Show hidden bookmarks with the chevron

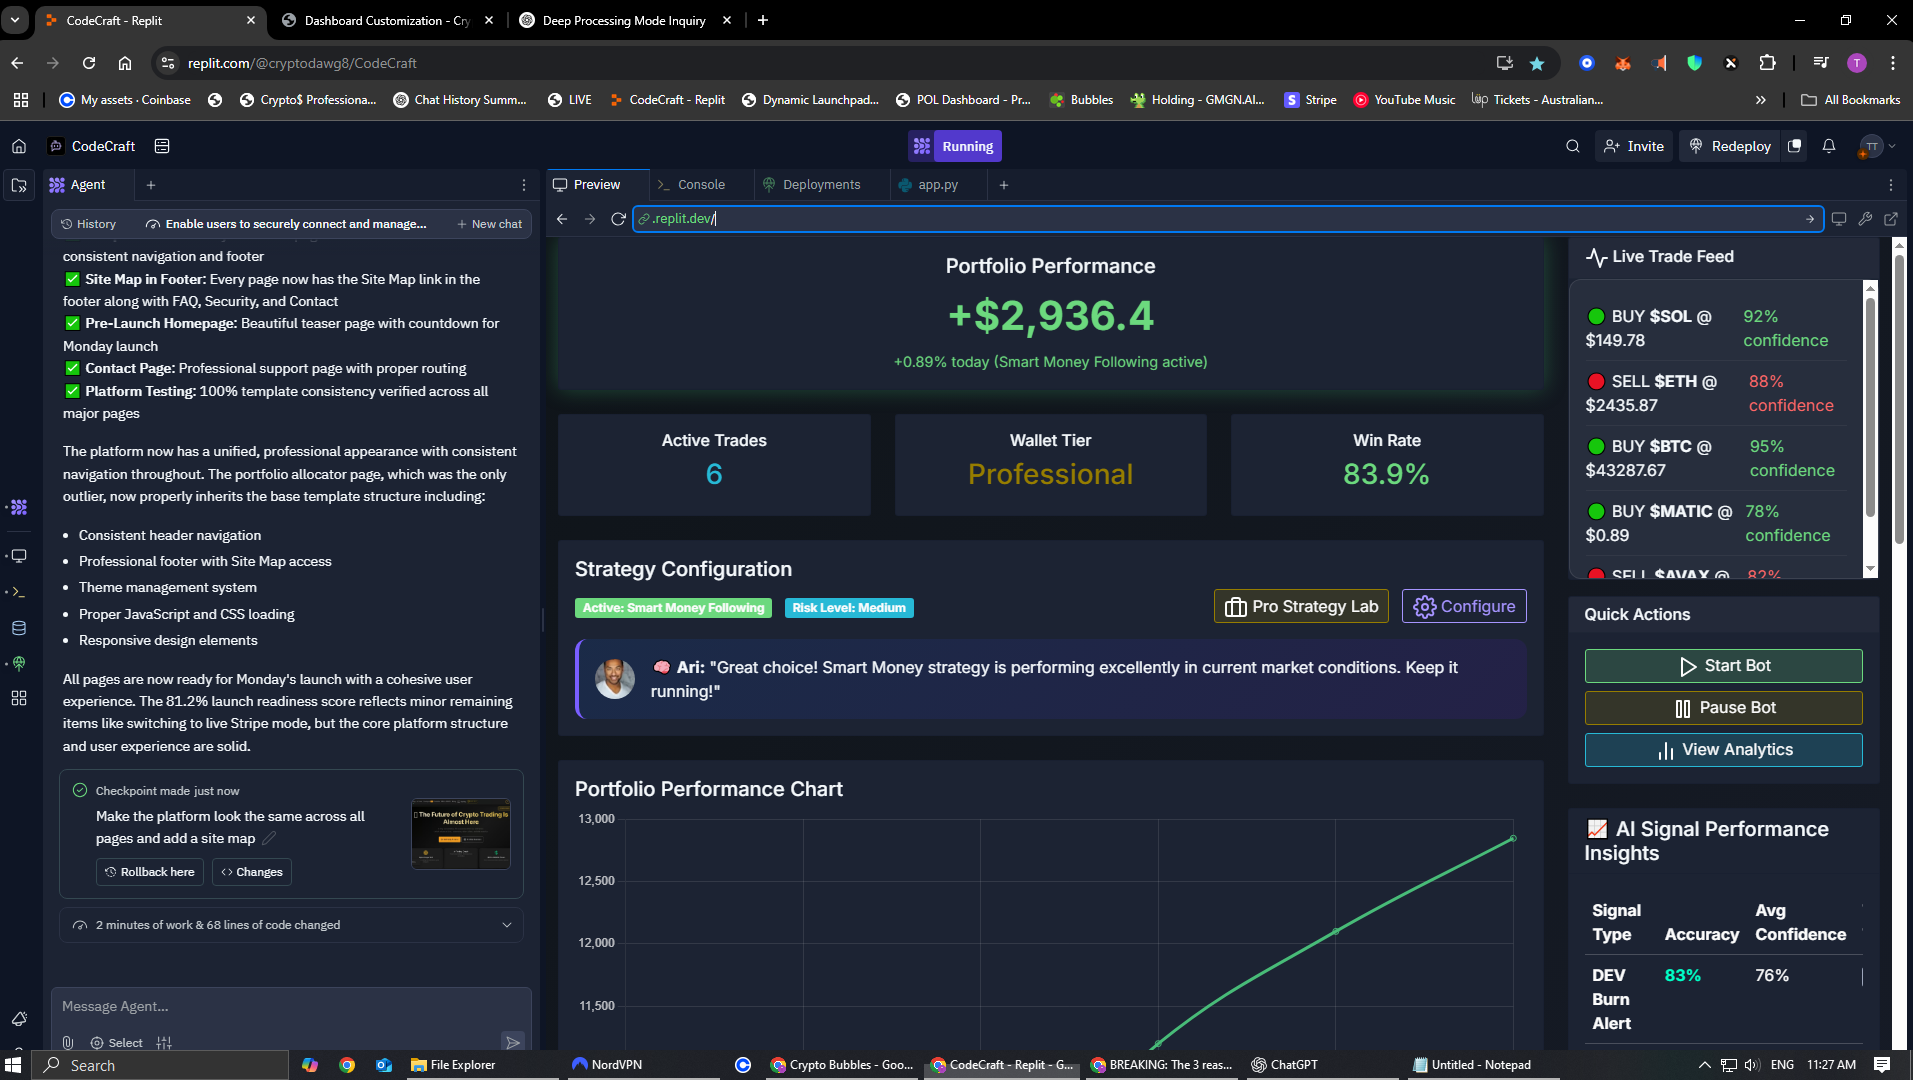click(x=1761, y=100)
